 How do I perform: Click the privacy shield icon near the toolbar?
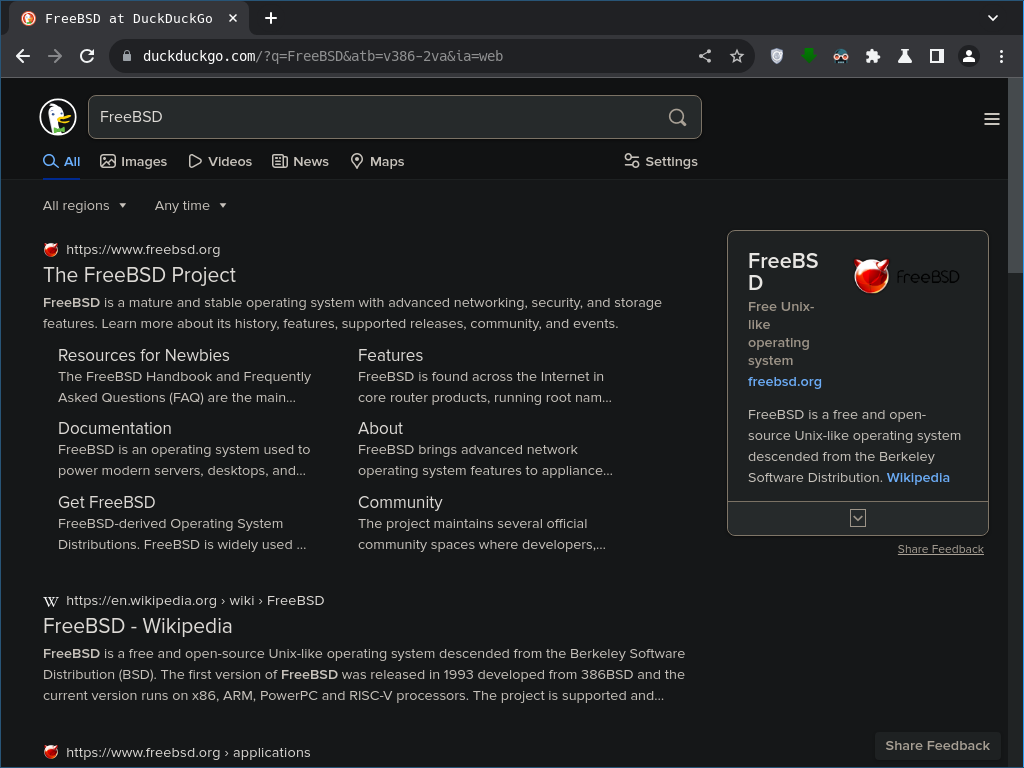click(x=776, y=56)
